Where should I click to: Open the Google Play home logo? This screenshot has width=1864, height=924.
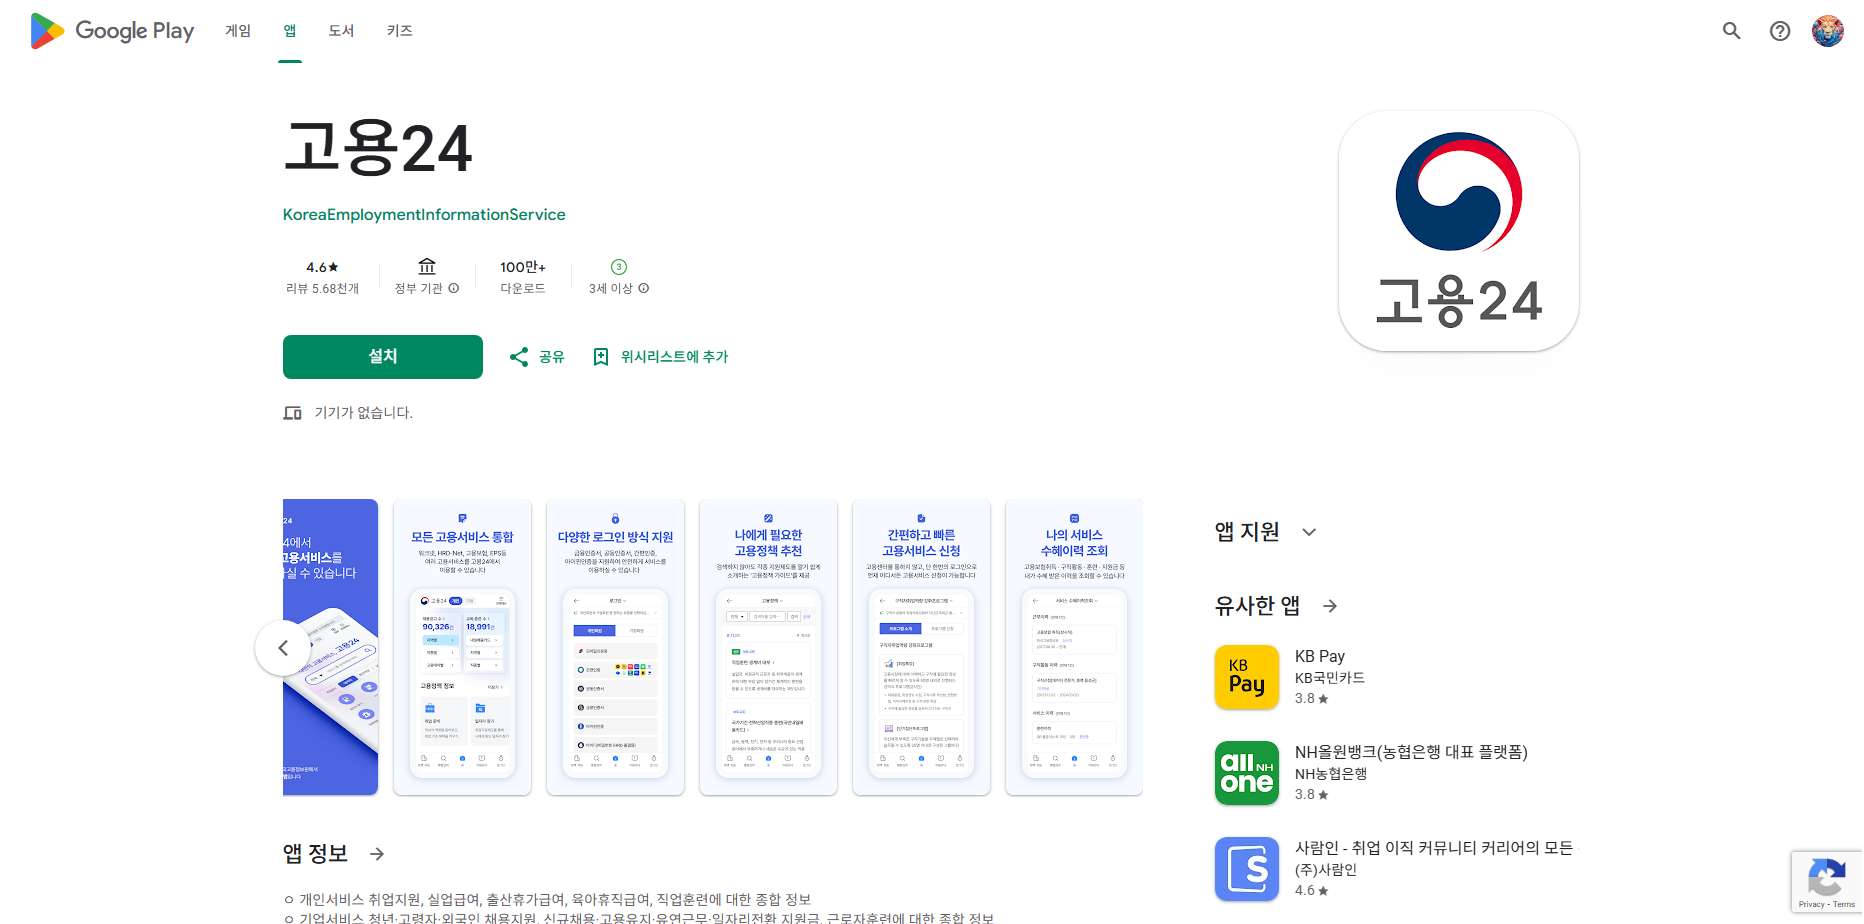tap(112, 31)
